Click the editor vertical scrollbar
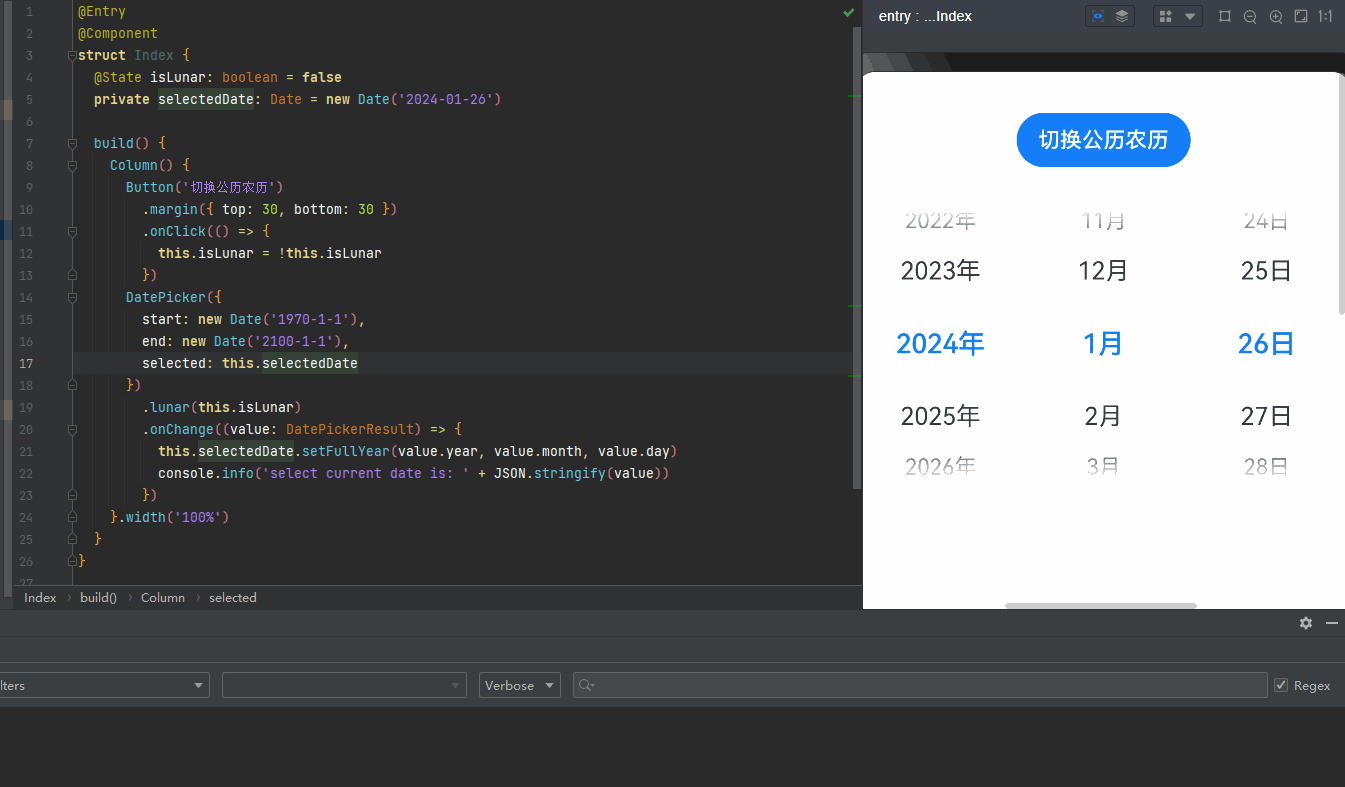The image size is (1345, 787). tap(857, 258)
